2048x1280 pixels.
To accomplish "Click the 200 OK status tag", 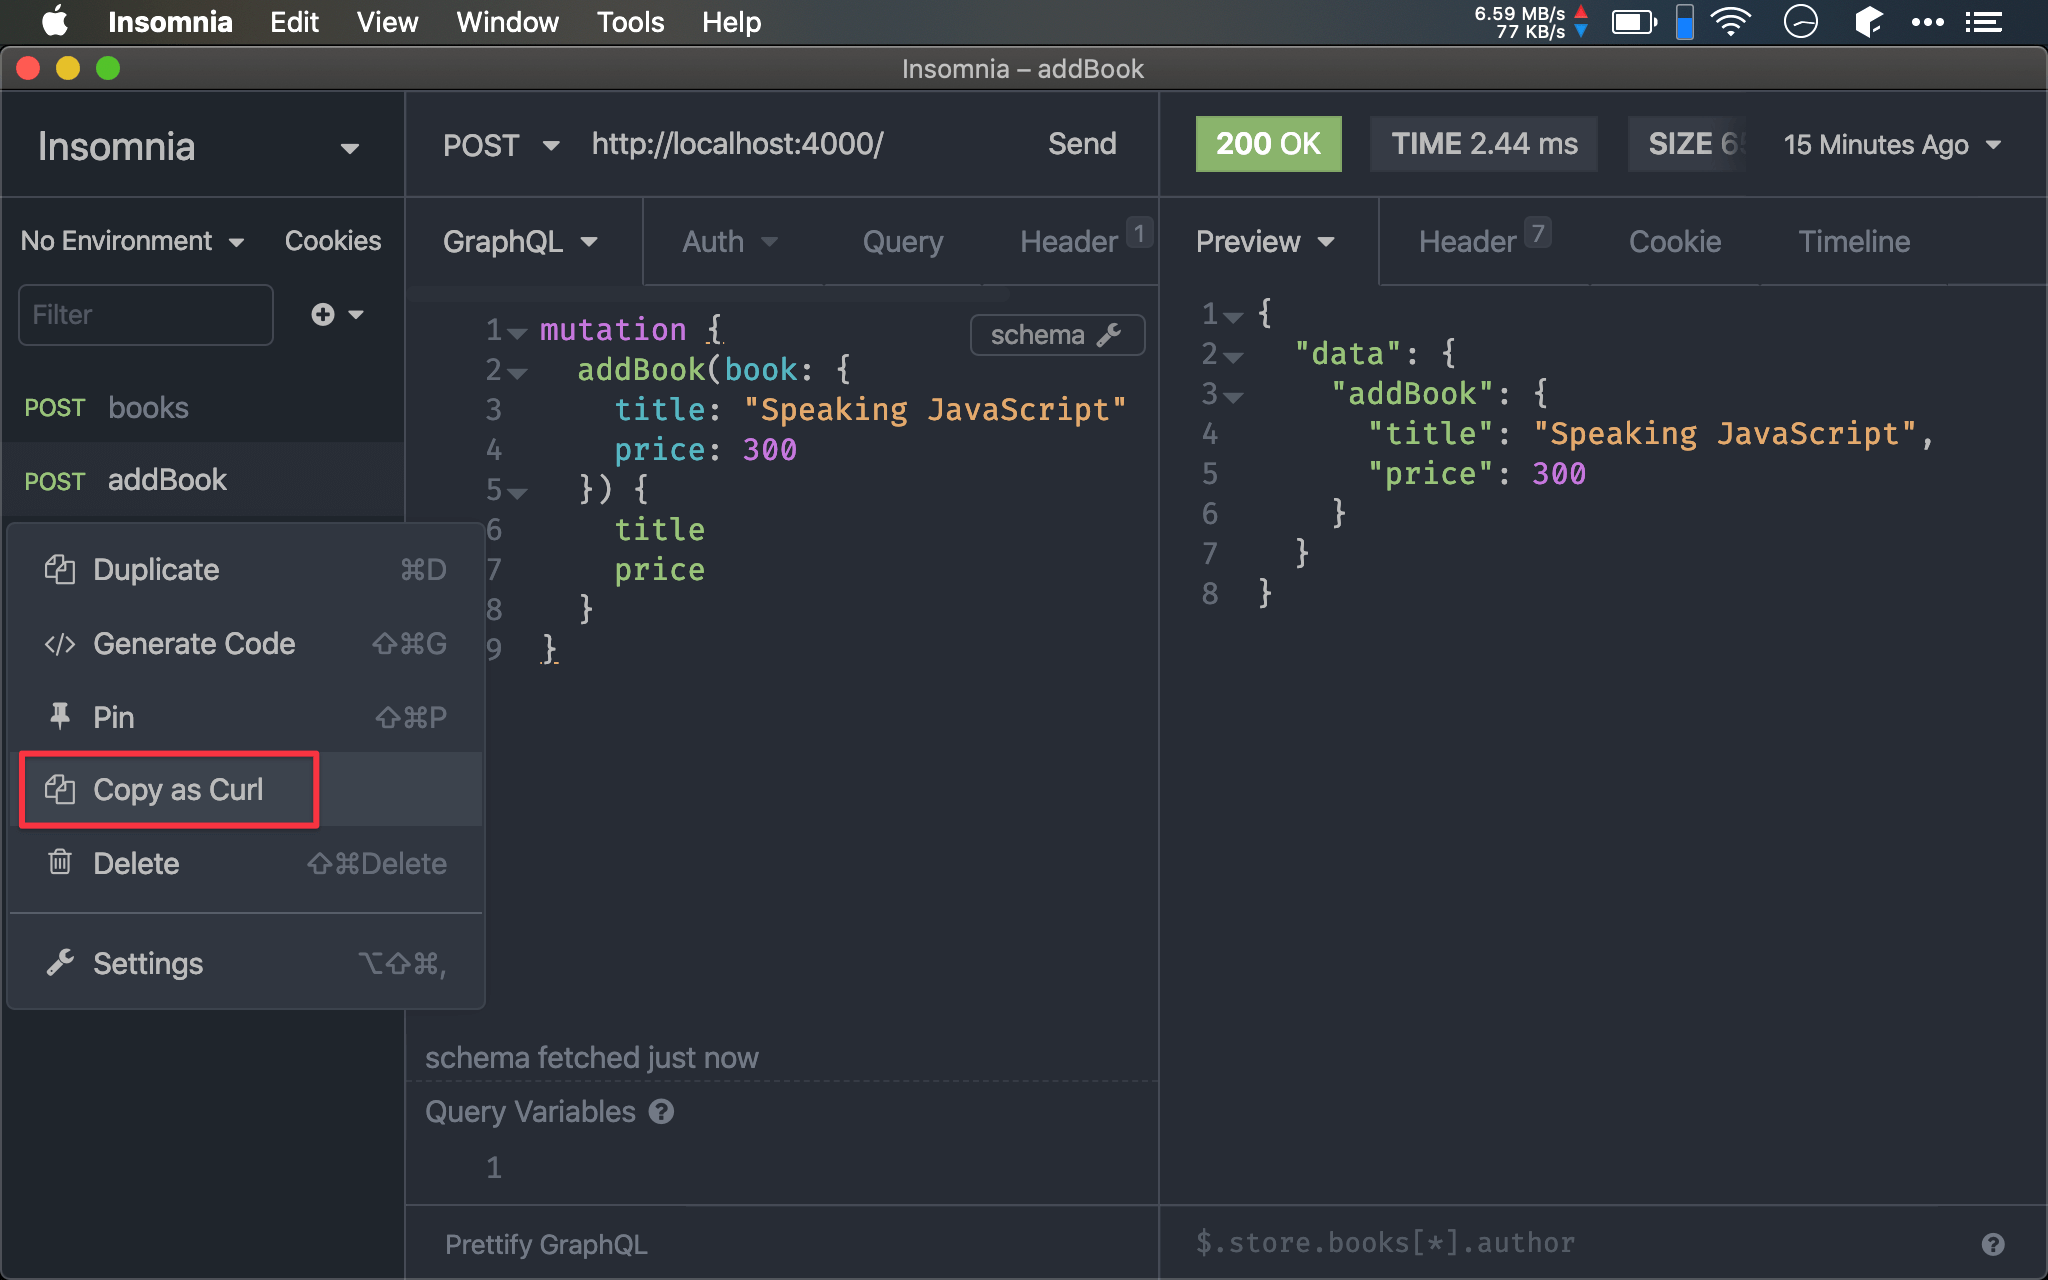I will [1268, 144].
